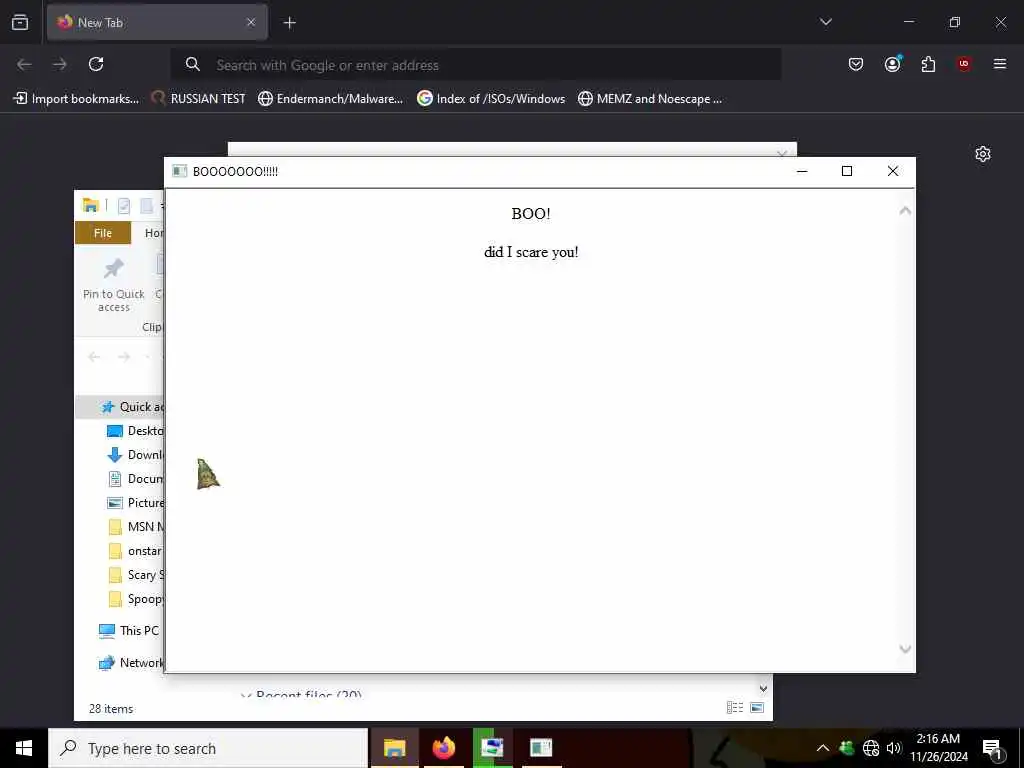Open File tab in File Explorer
The width and height of the screenshot is (1024, 768).
point(103,233)
